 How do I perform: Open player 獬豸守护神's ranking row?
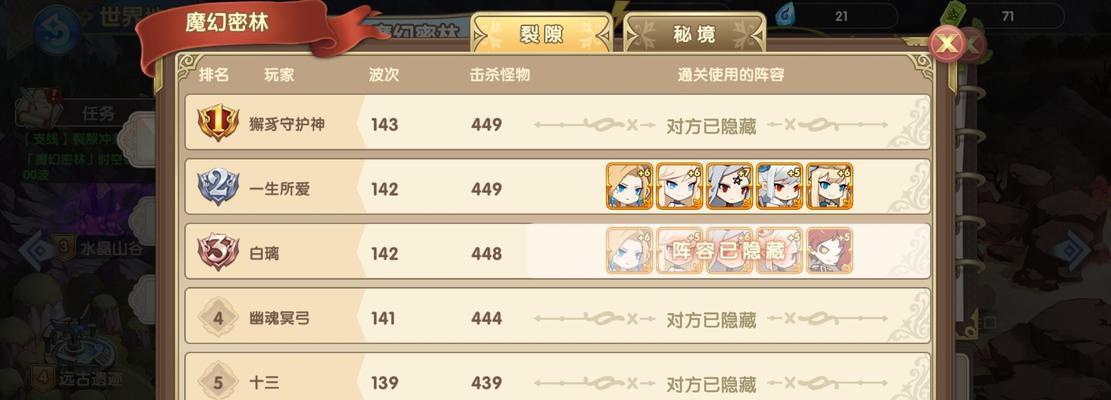coord(557,122)
